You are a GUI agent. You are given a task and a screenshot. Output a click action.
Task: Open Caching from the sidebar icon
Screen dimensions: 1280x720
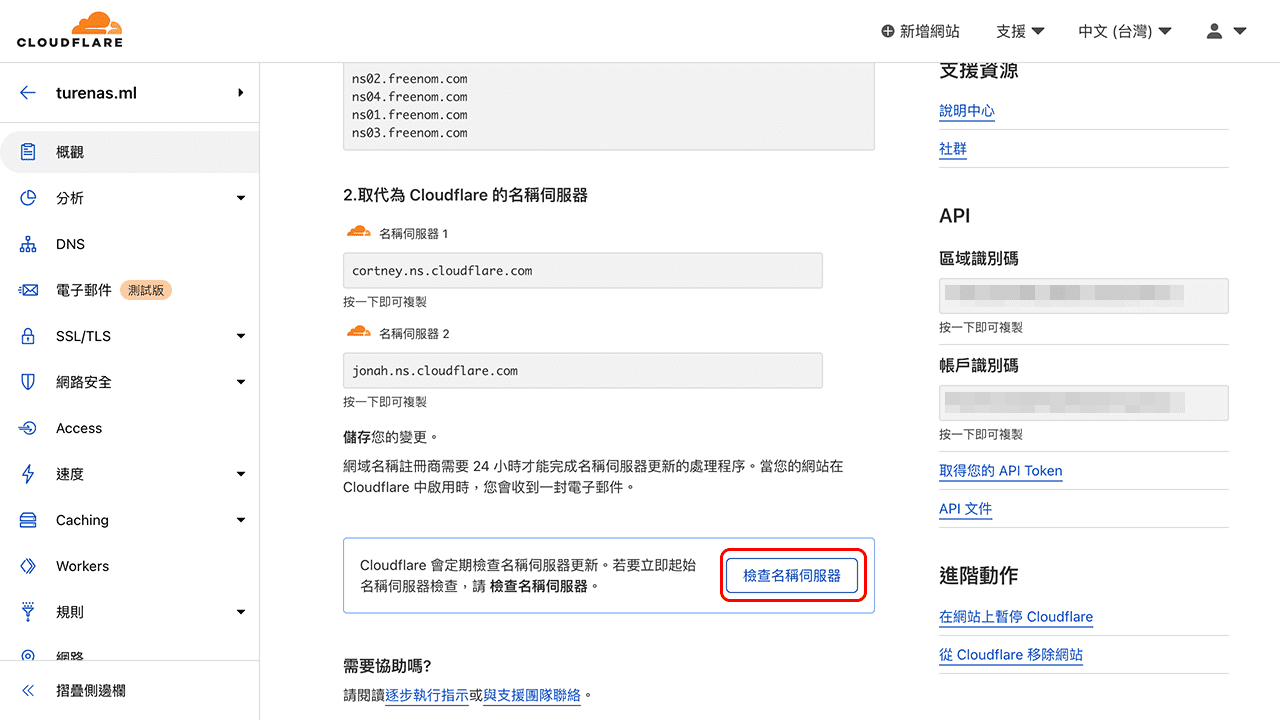tap(29, 520)
